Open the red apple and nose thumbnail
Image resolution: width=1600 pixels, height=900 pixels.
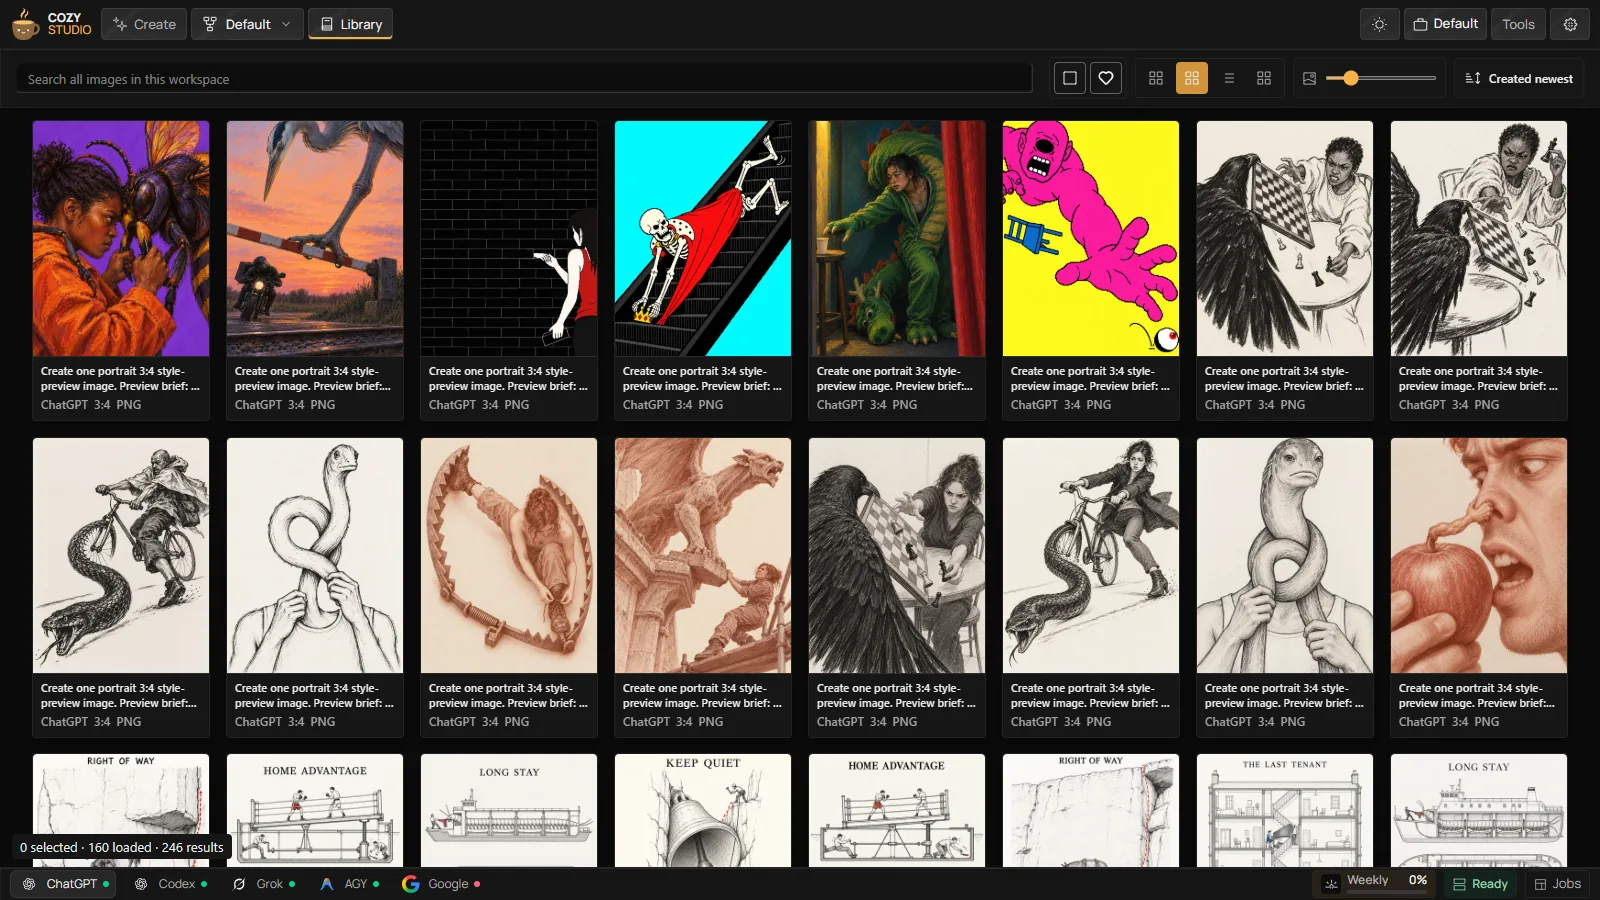pyautogui.click(x=1479, y=555)
